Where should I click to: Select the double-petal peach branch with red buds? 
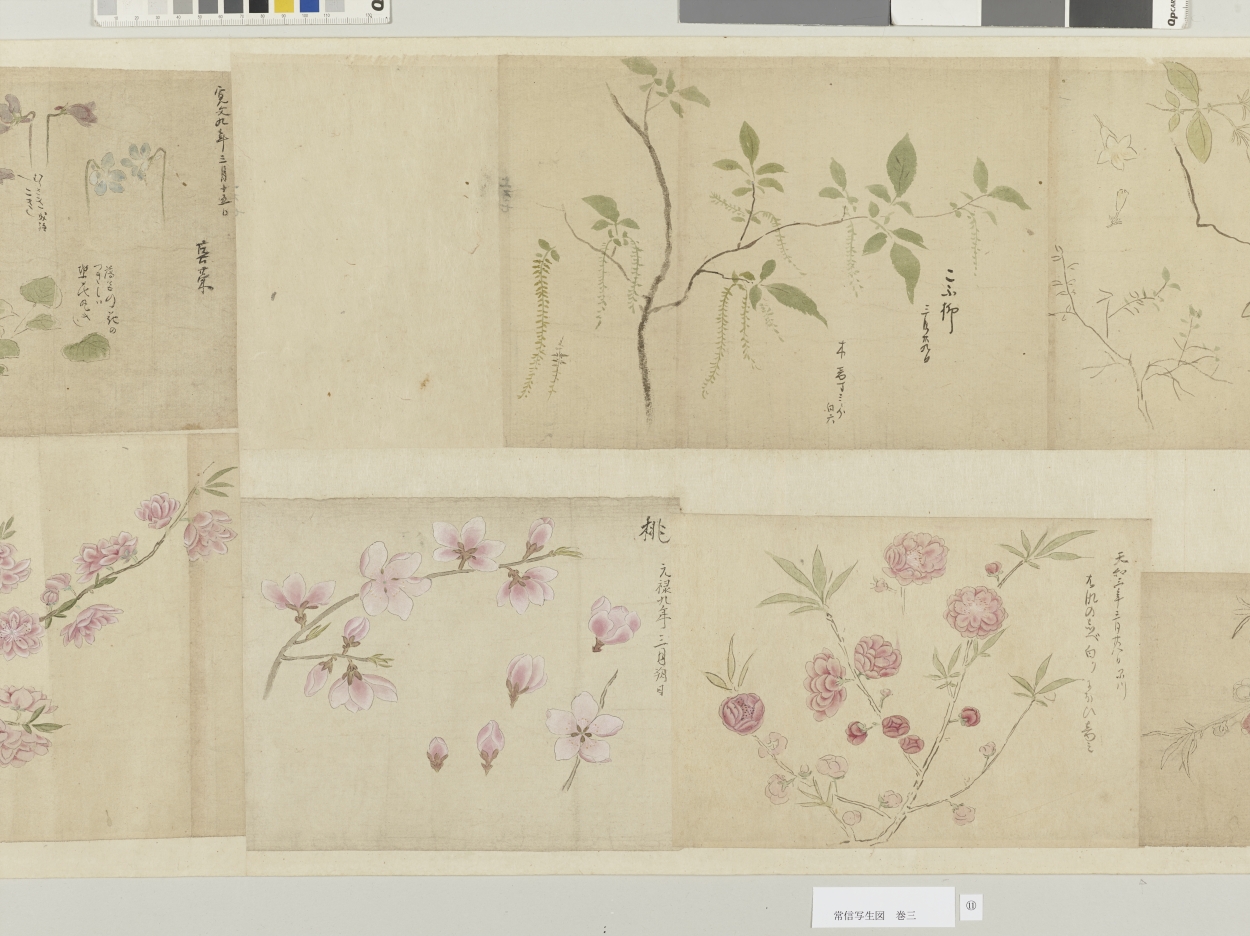click(x=909, y=682)
